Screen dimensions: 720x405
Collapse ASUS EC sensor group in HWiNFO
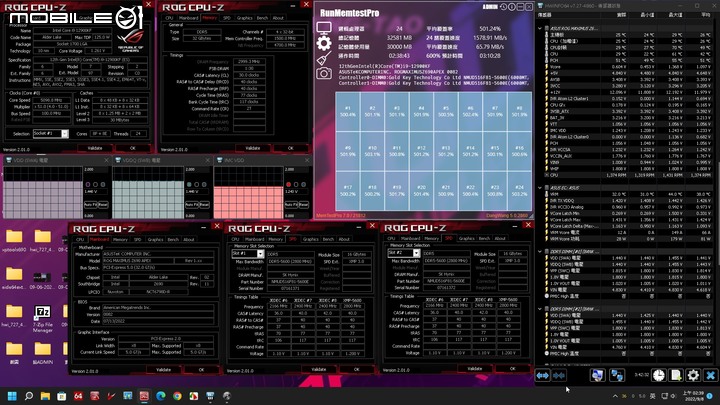point(540,188)
